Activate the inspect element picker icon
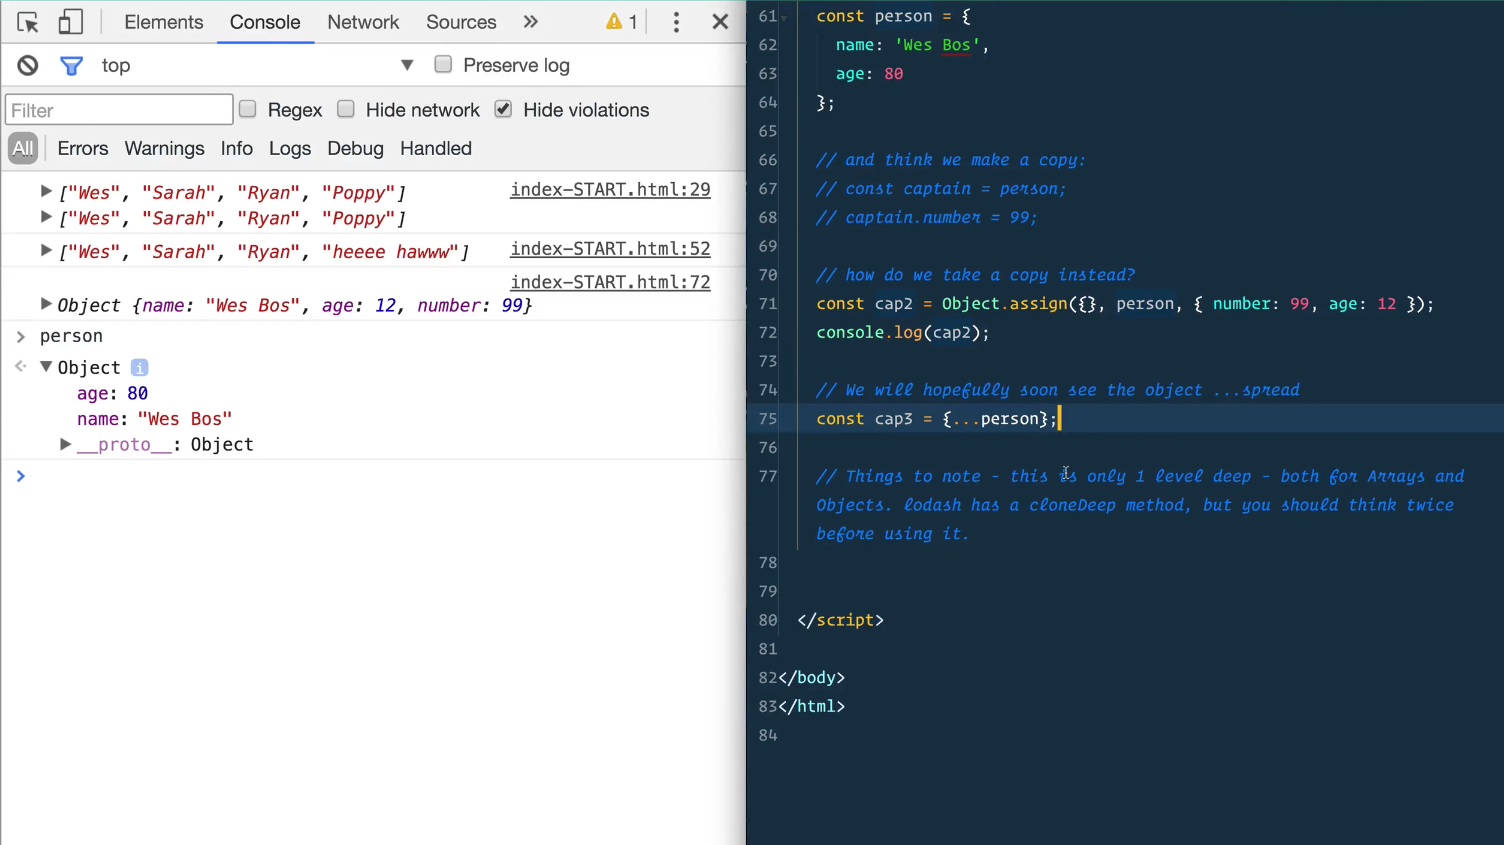 pos(28,22)
